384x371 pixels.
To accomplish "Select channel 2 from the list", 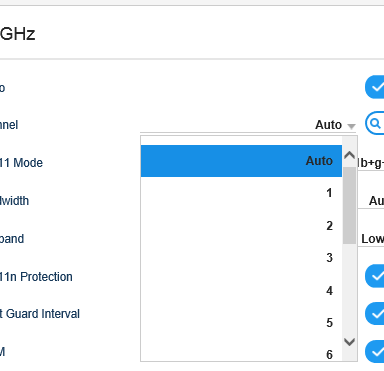I will click(241, 225).
